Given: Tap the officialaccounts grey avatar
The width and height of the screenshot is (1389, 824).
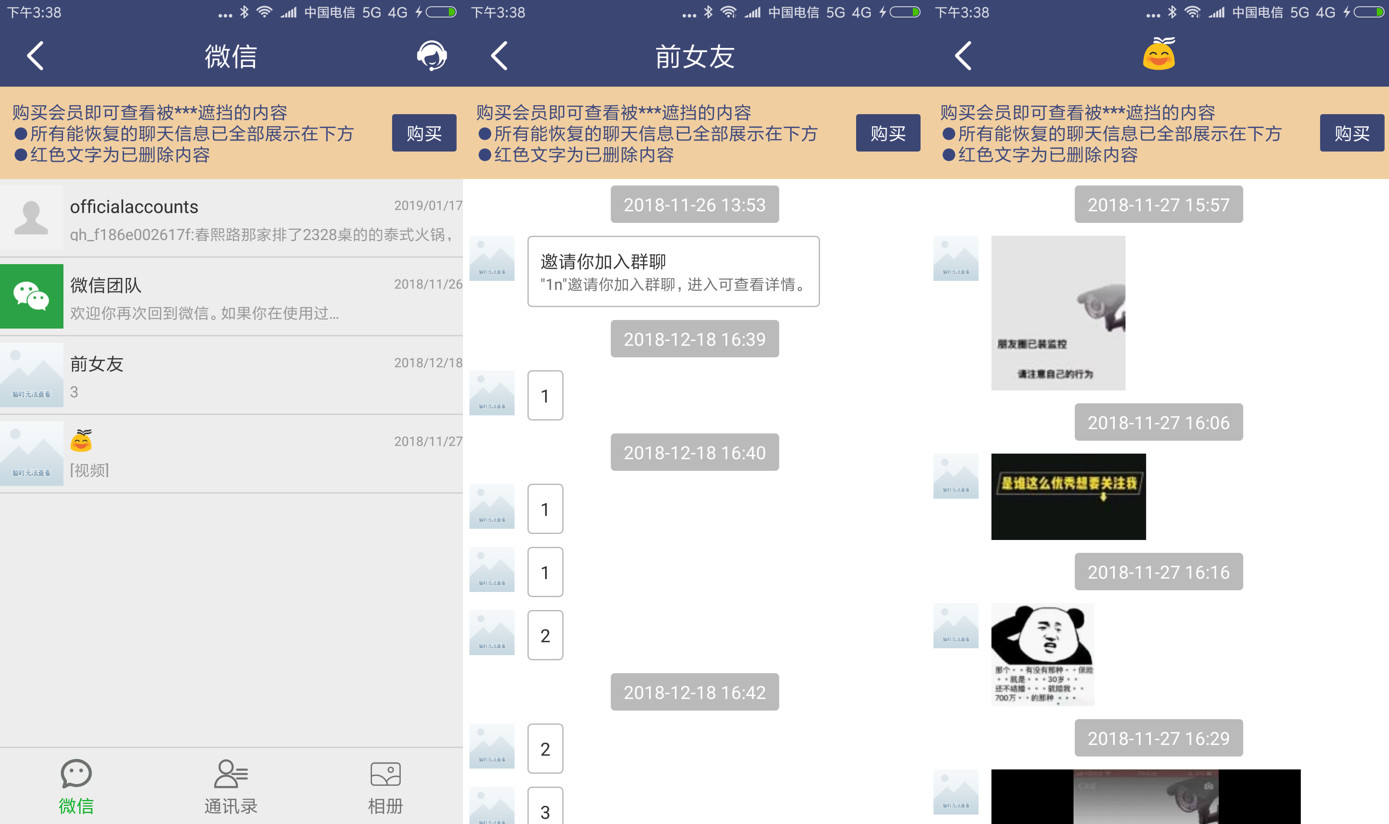Looking at the screenshot, I should click(x=32, y=217).
